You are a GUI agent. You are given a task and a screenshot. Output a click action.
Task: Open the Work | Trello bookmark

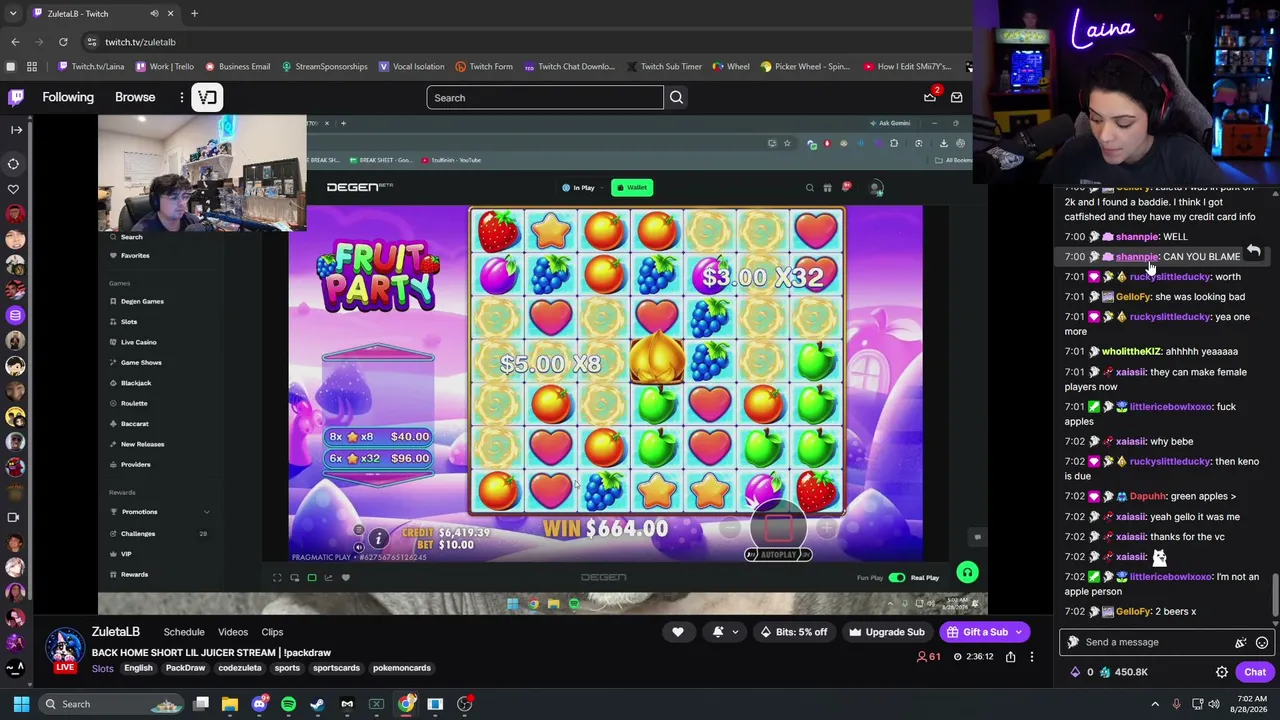tap(164, 67)
